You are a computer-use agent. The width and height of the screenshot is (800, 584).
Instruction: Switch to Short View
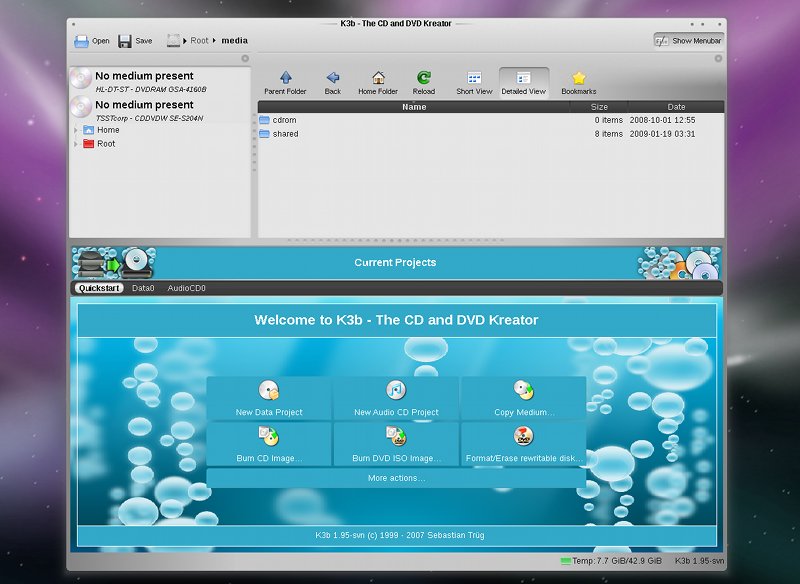point(474,83)
